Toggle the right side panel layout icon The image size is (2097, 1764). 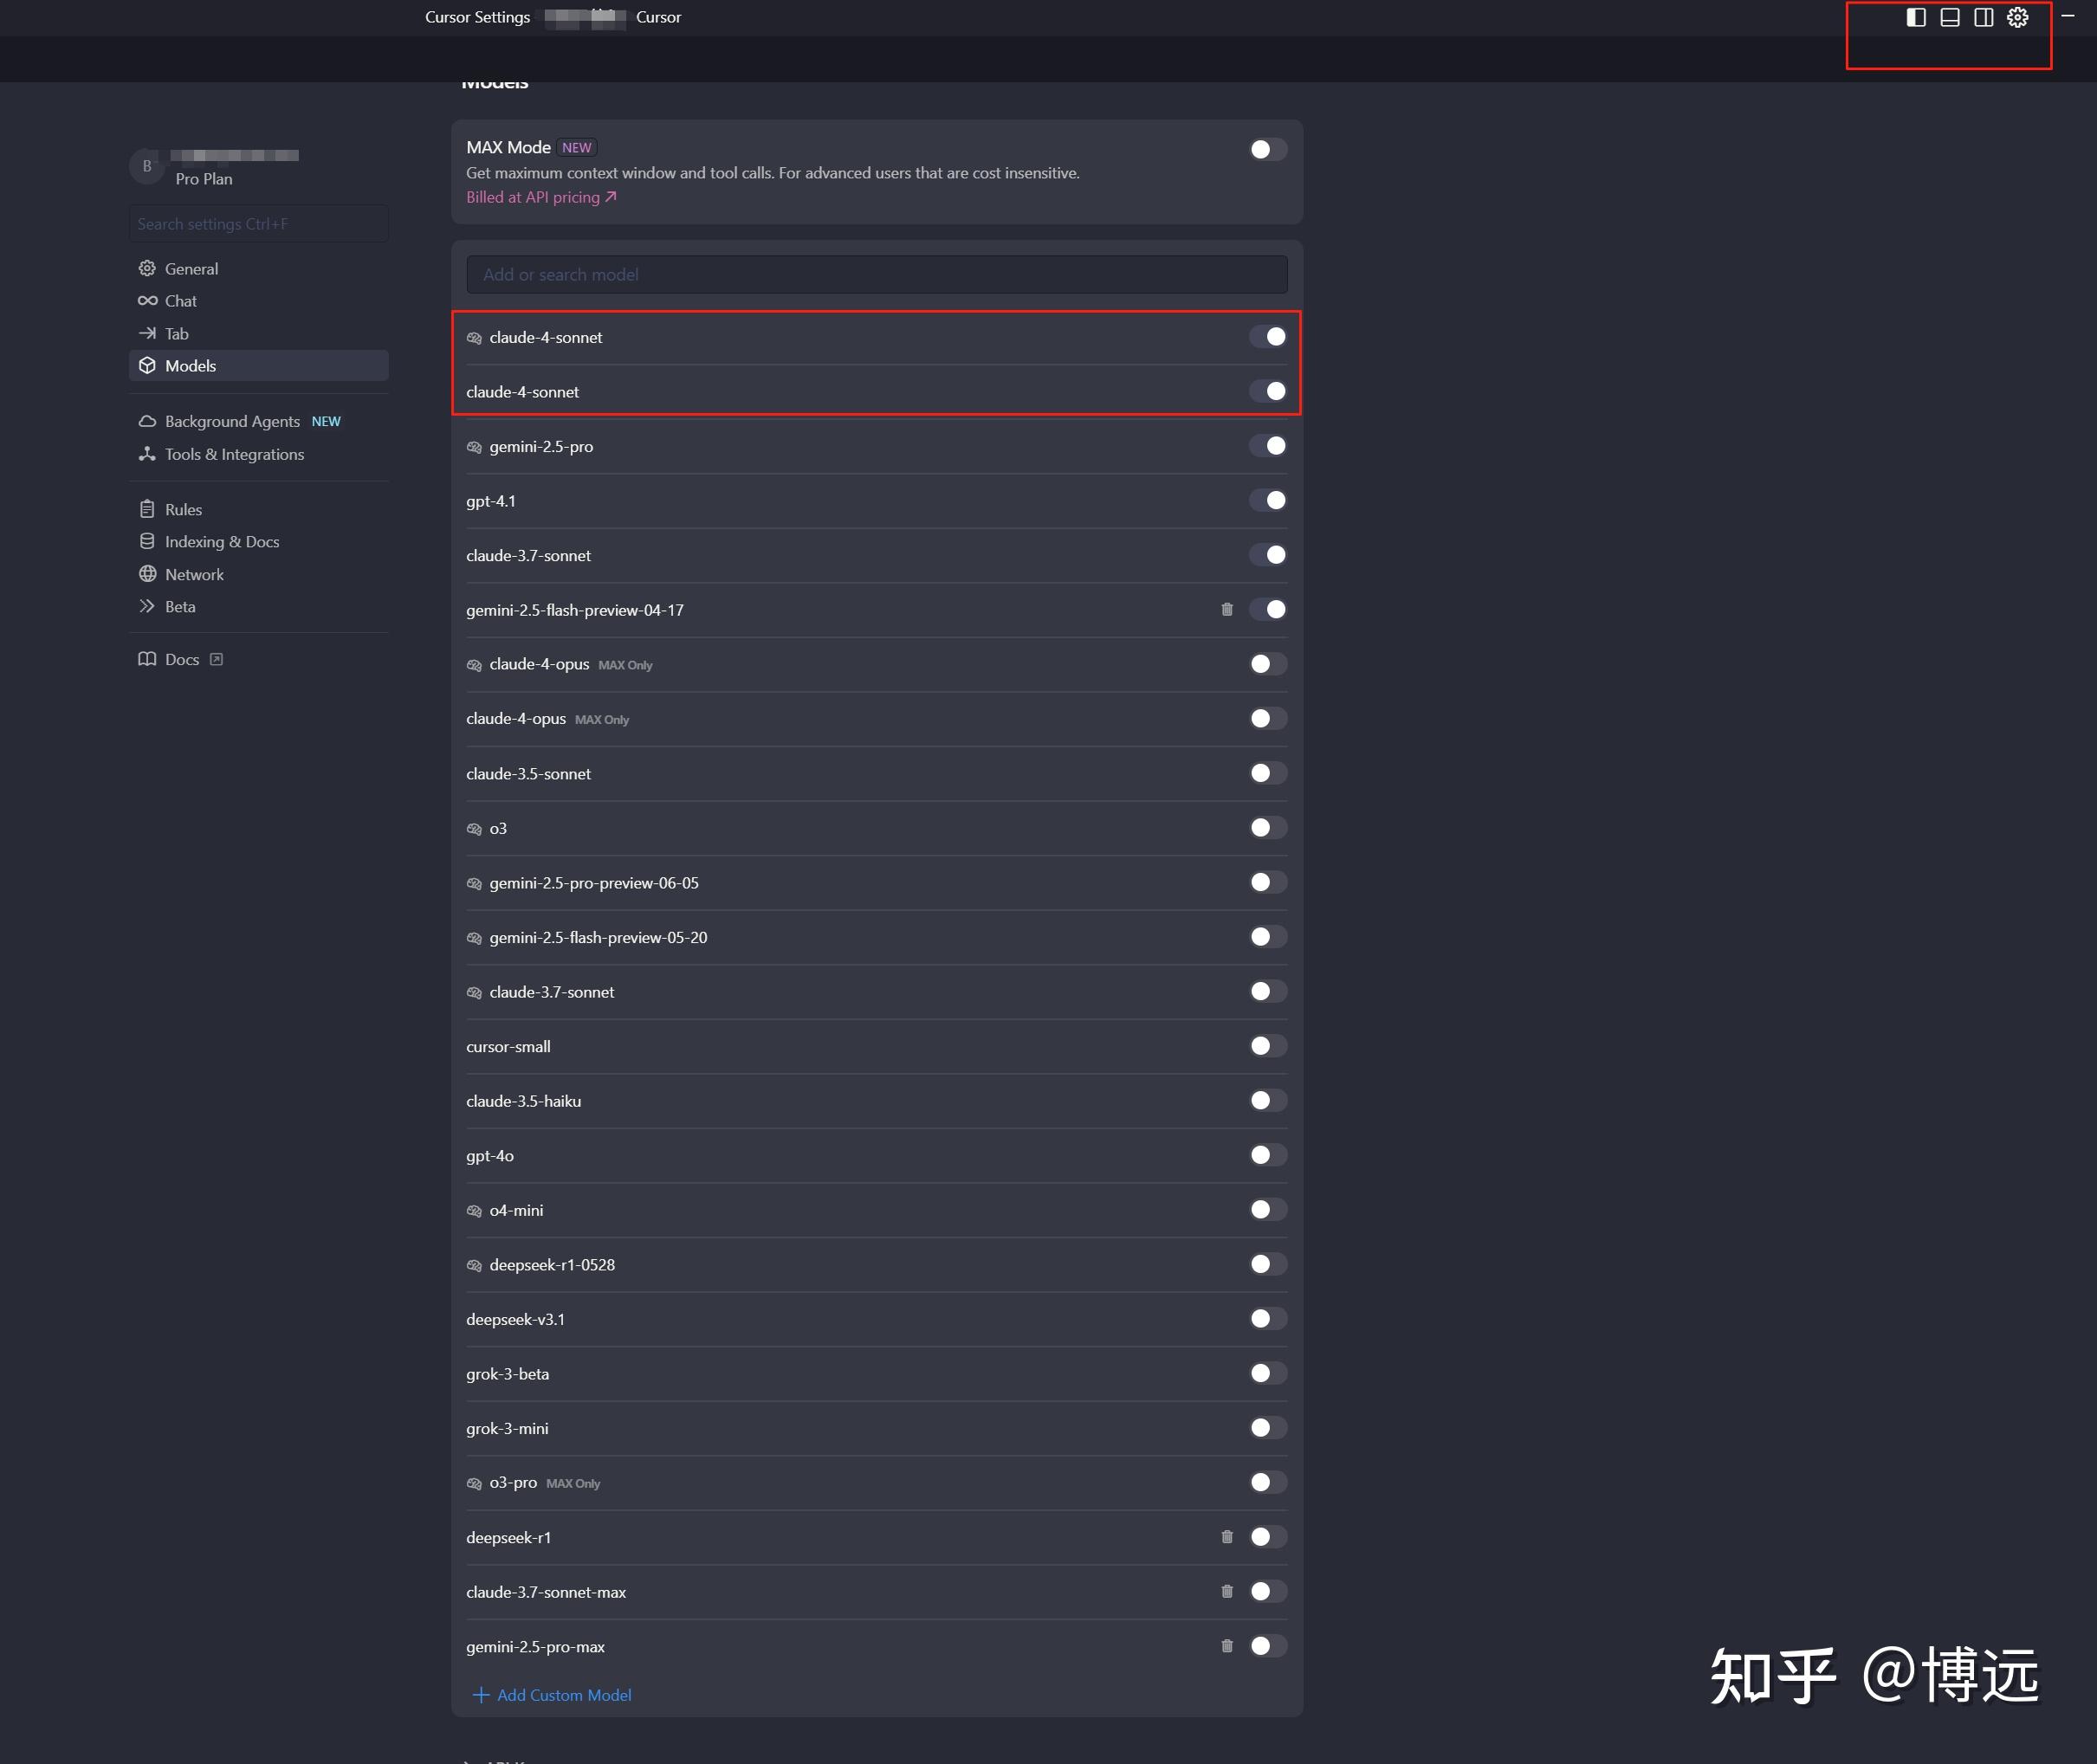pyautogui.click(x=1983, y=17)
